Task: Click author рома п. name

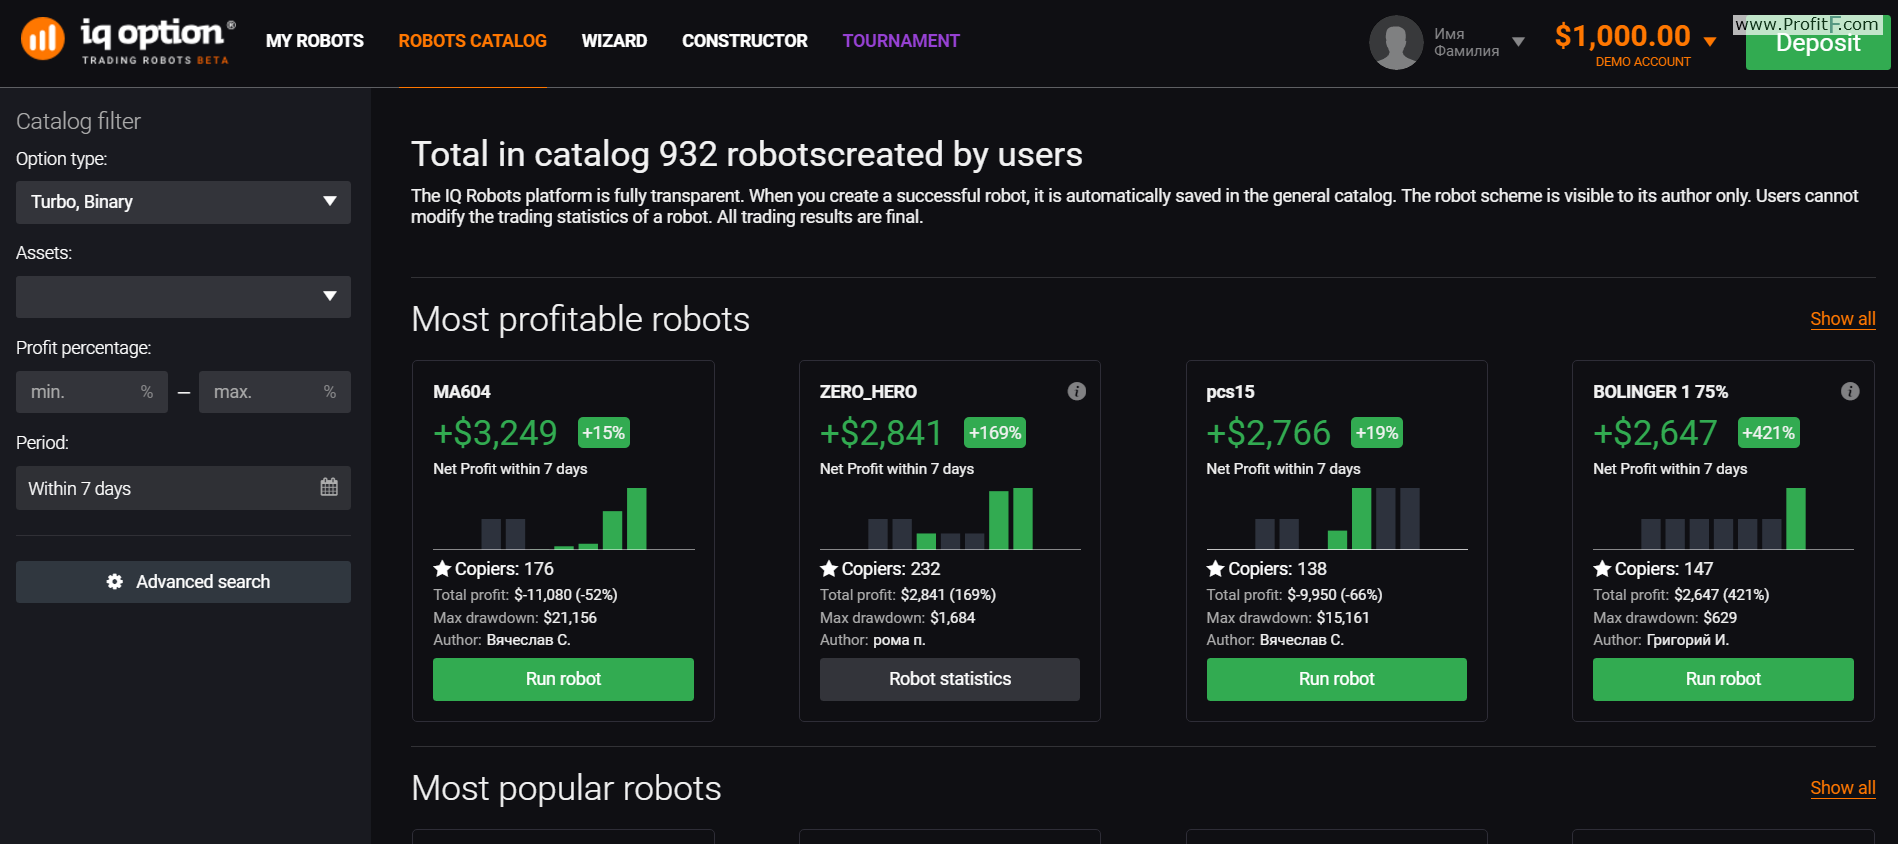Action: pyautogui.click(x=899, y=640)
